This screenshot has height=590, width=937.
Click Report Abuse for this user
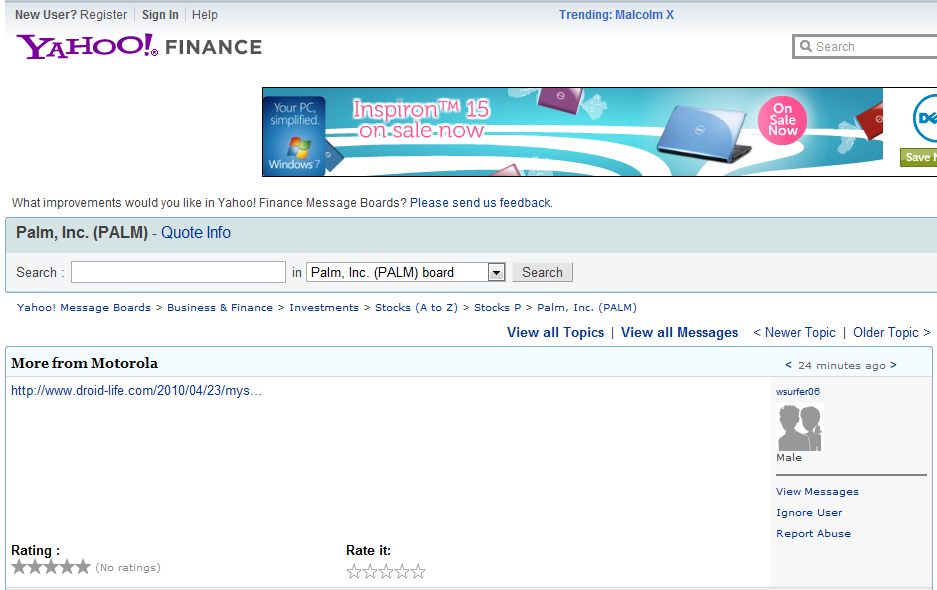(x=813, y=534)
